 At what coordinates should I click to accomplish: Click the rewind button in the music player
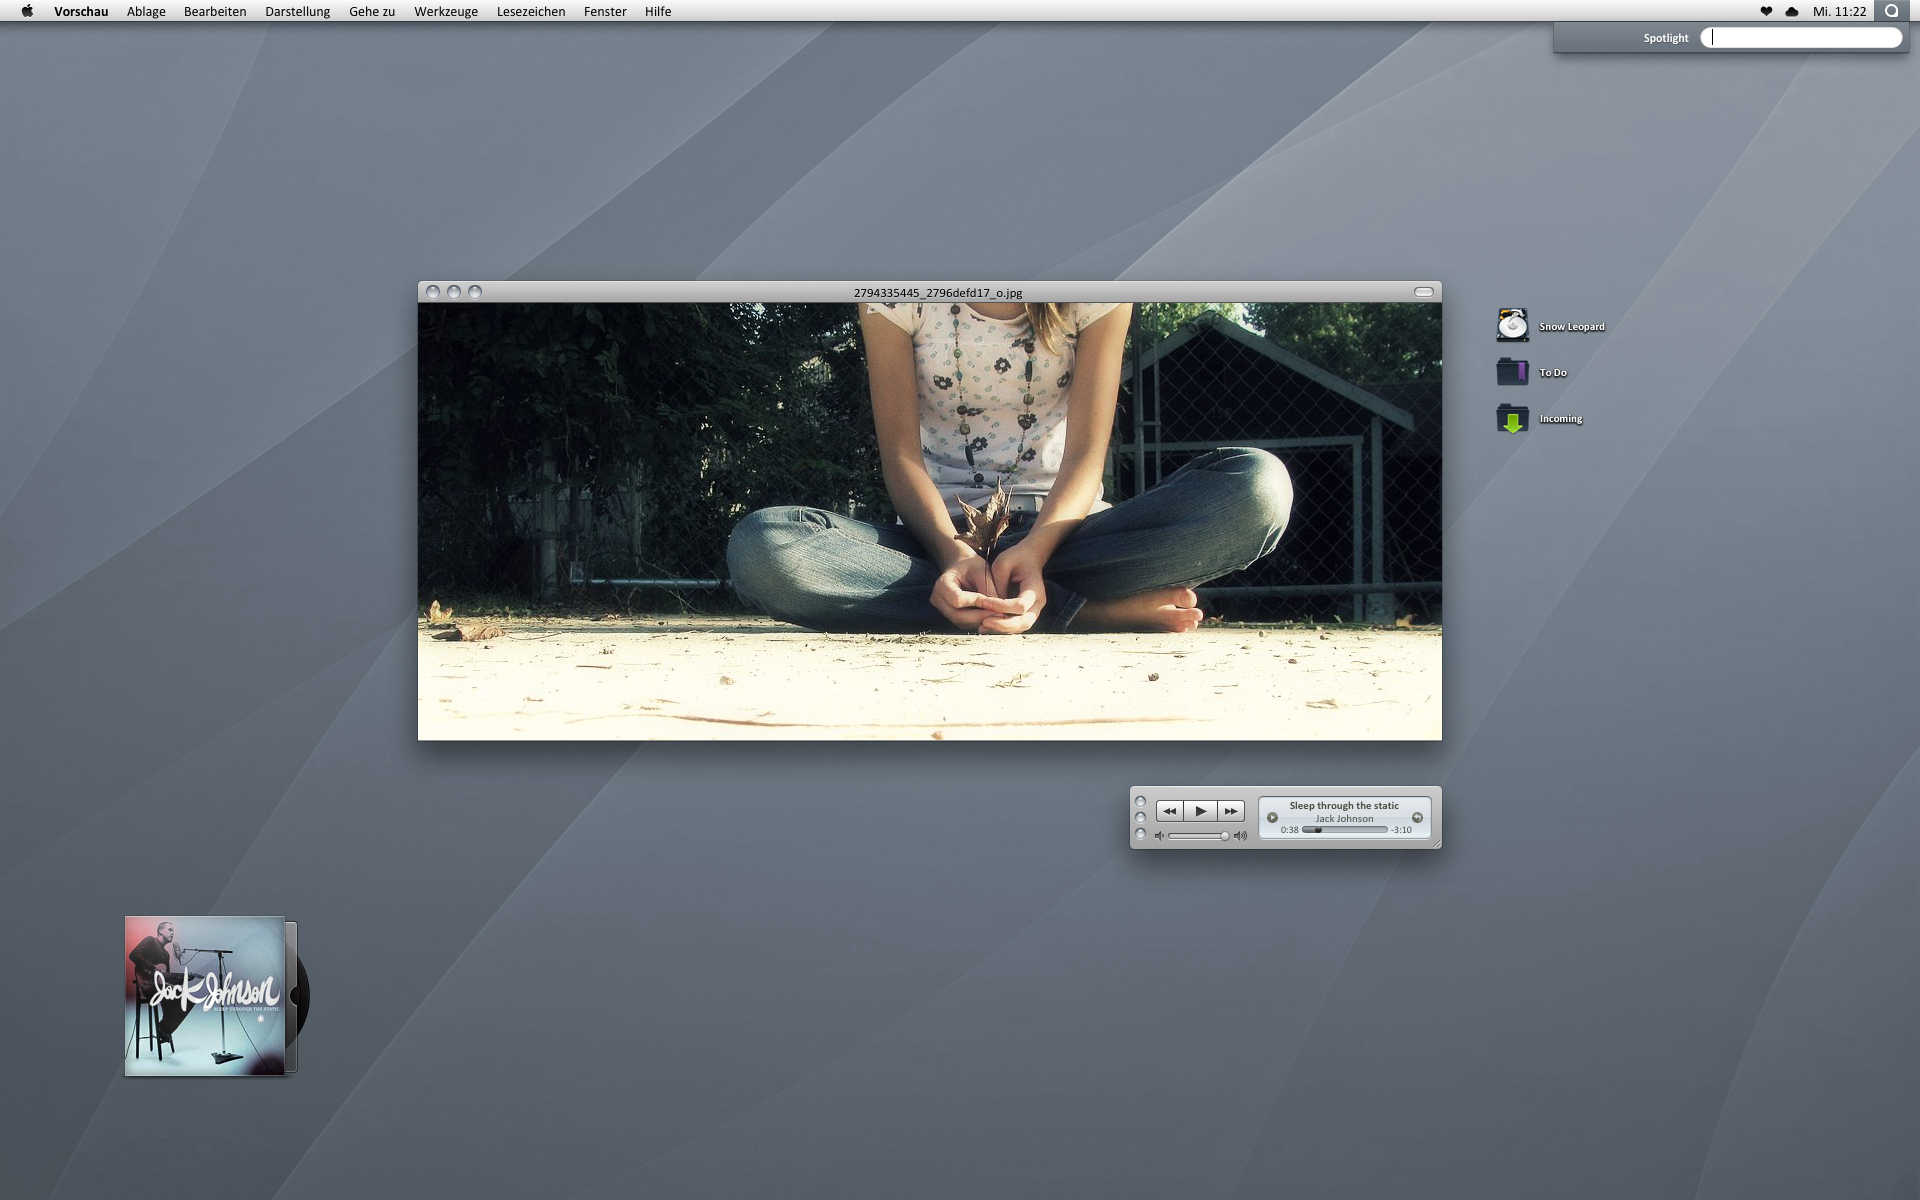click(1170, 811)
